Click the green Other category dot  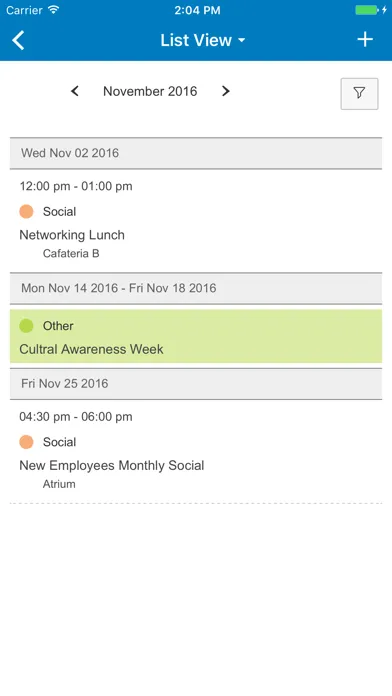[26, 326]
